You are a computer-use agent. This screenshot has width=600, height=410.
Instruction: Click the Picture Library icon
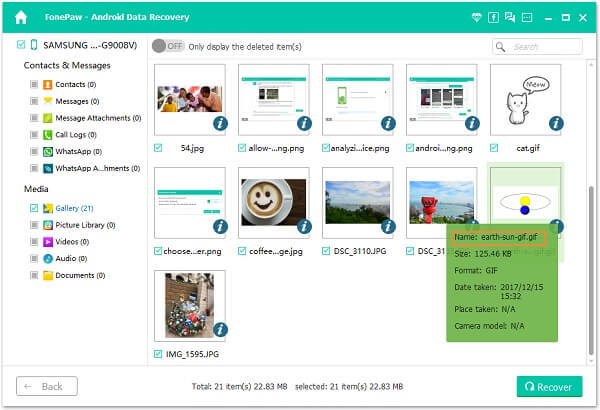click(x=47, y=225)
